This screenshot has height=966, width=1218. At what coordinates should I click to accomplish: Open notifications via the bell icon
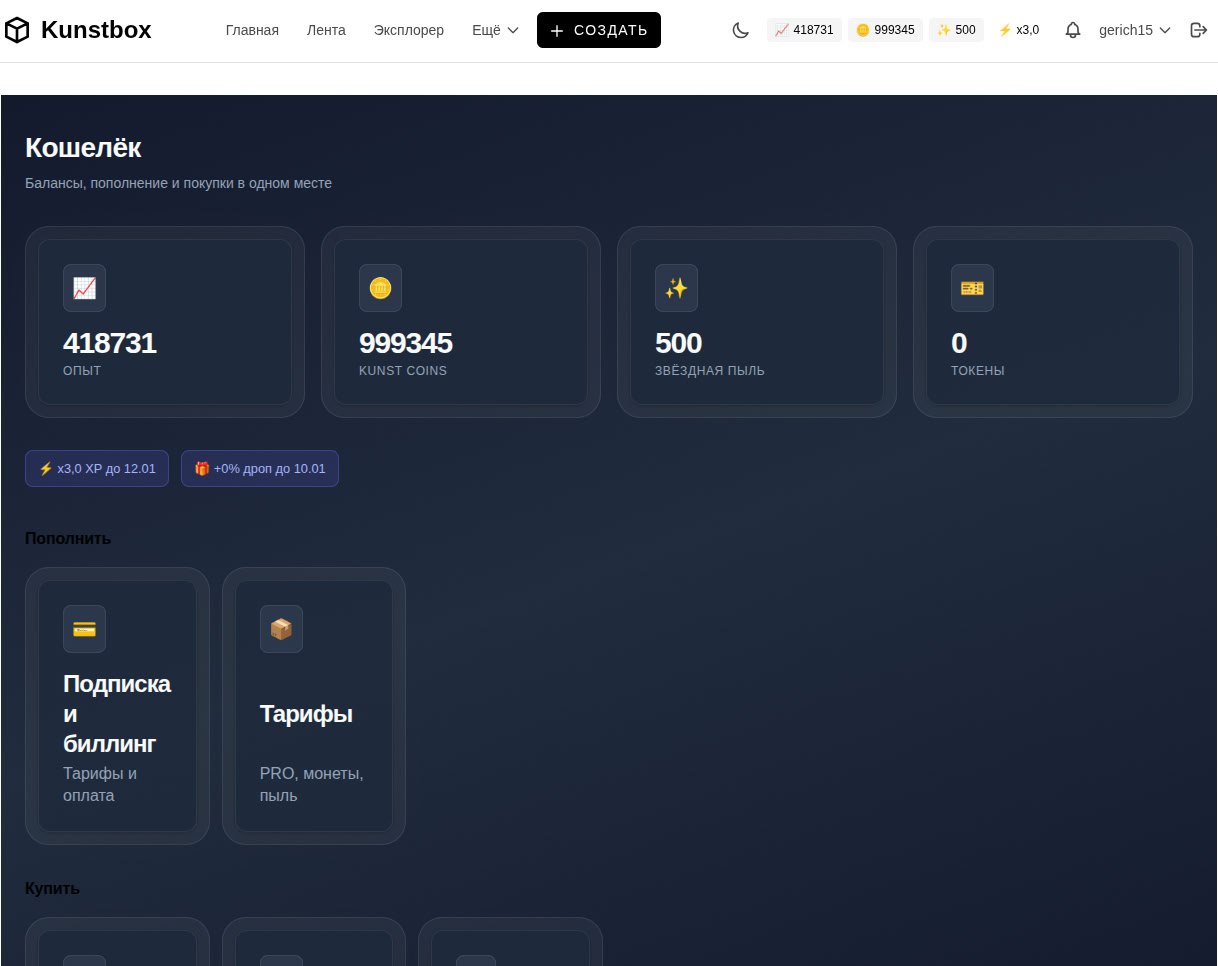[1073, 30]
